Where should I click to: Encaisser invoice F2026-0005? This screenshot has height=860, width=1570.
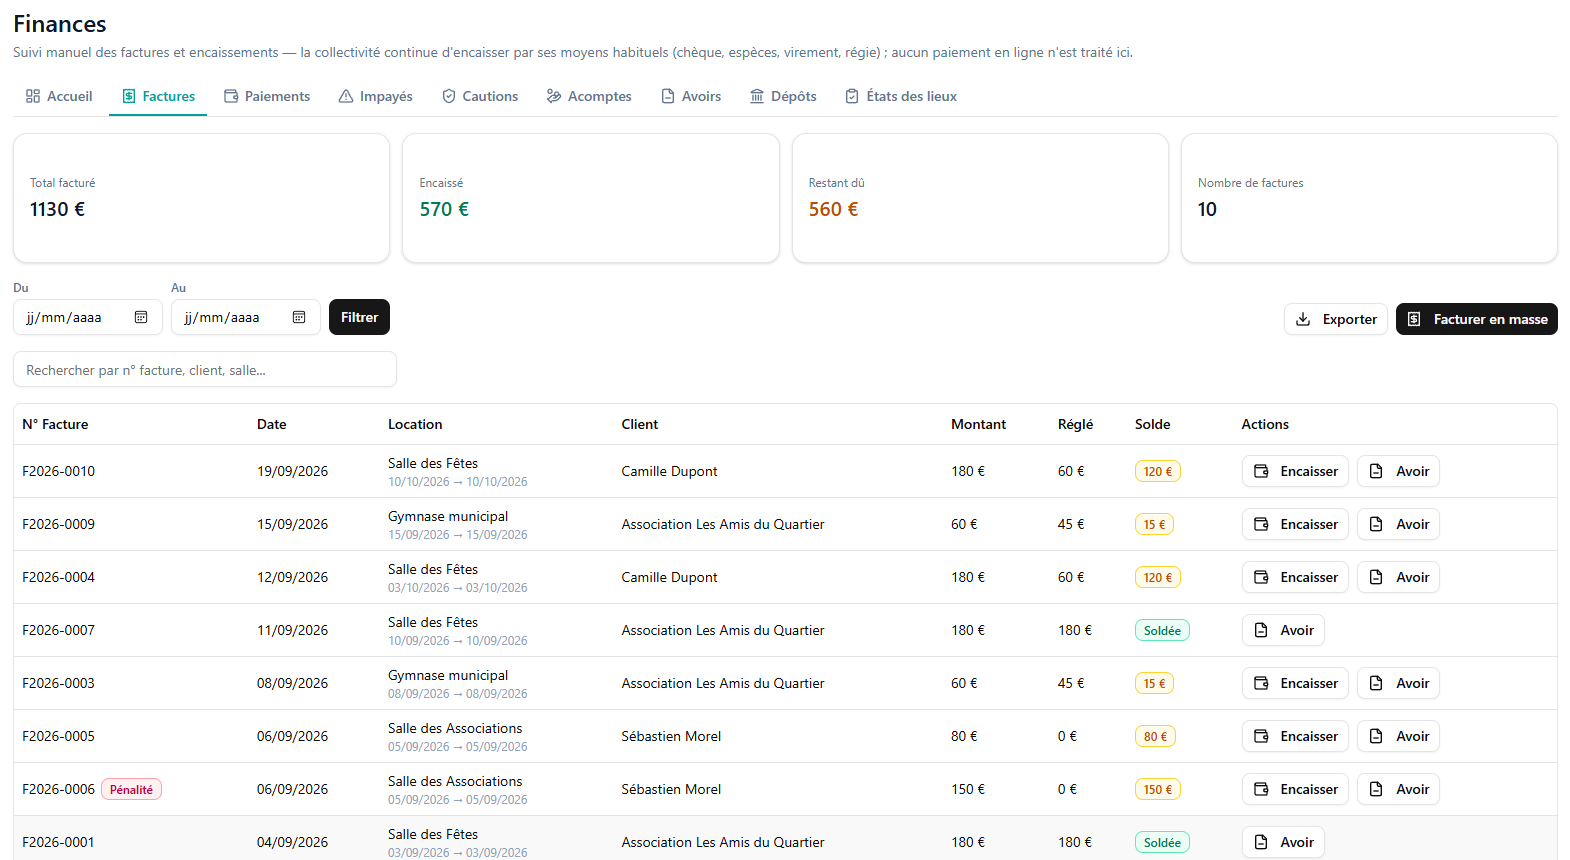tap(1296, 736)
